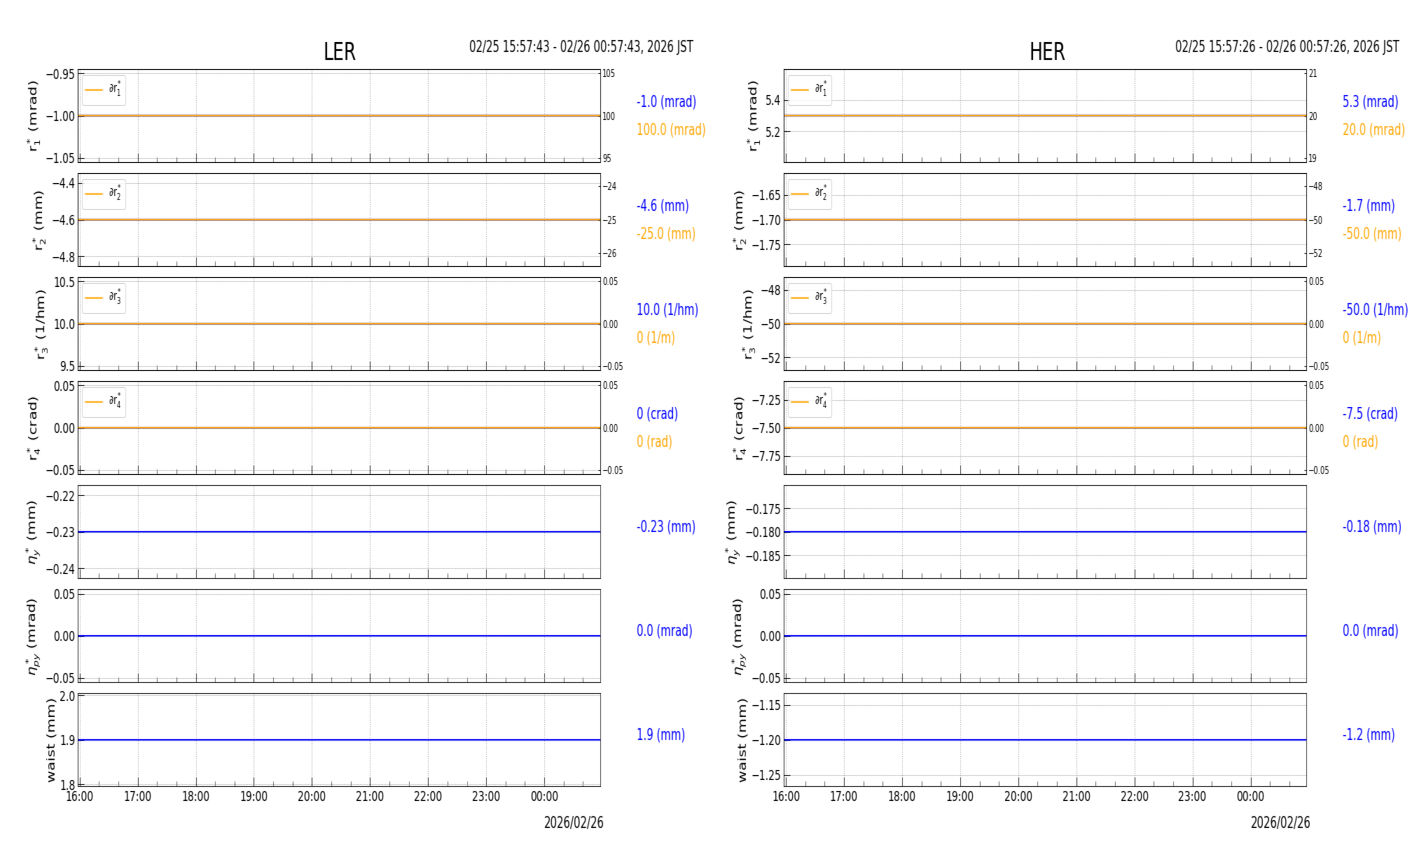Click the ∂r4* legend in the HER plot
1412x864 pixels.
pos(810,402)
